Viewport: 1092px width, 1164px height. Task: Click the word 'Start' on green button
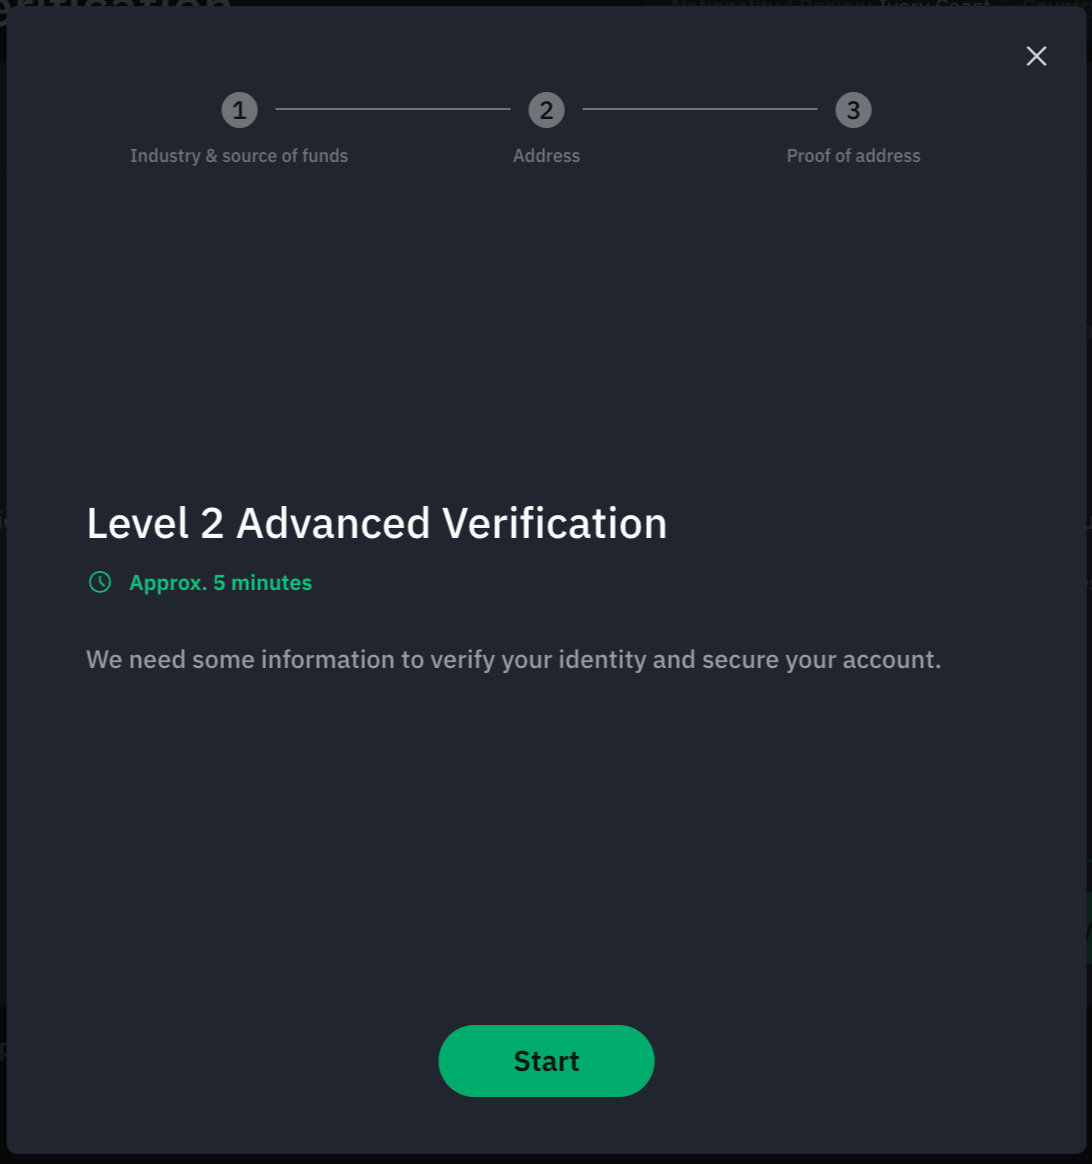coord(546,1062)
